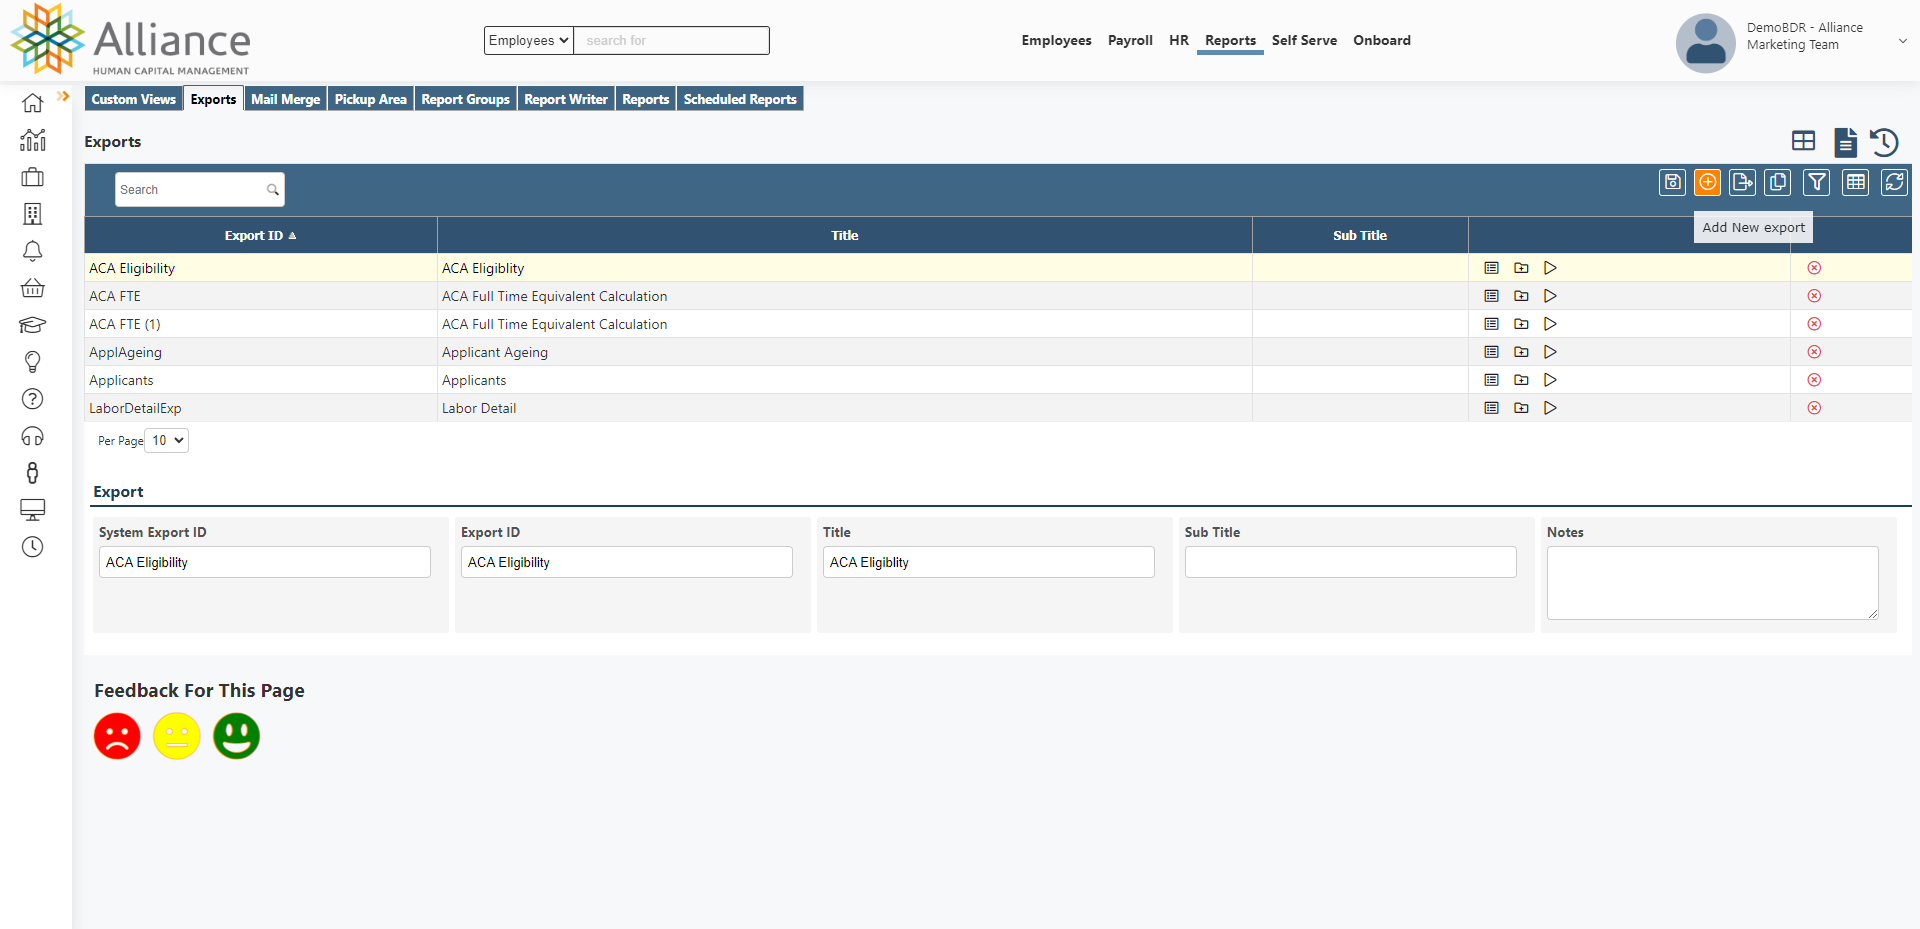Image resolution: width=1920 pixels, height=929 pixels.
Task: Click into the exports Search field
Action: point(200,190)
